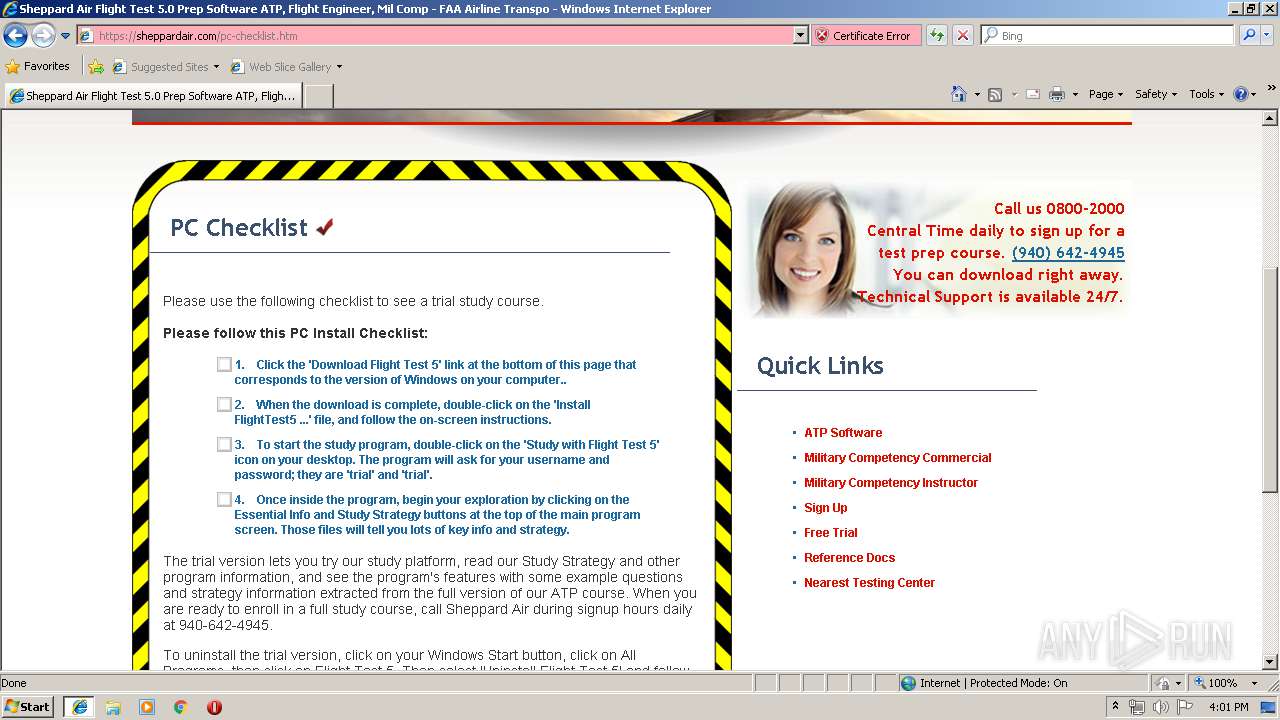Expand the address bar URL history dropdown
The height and width of the screenshot is (720, 1280).
(x=800, y=36)
